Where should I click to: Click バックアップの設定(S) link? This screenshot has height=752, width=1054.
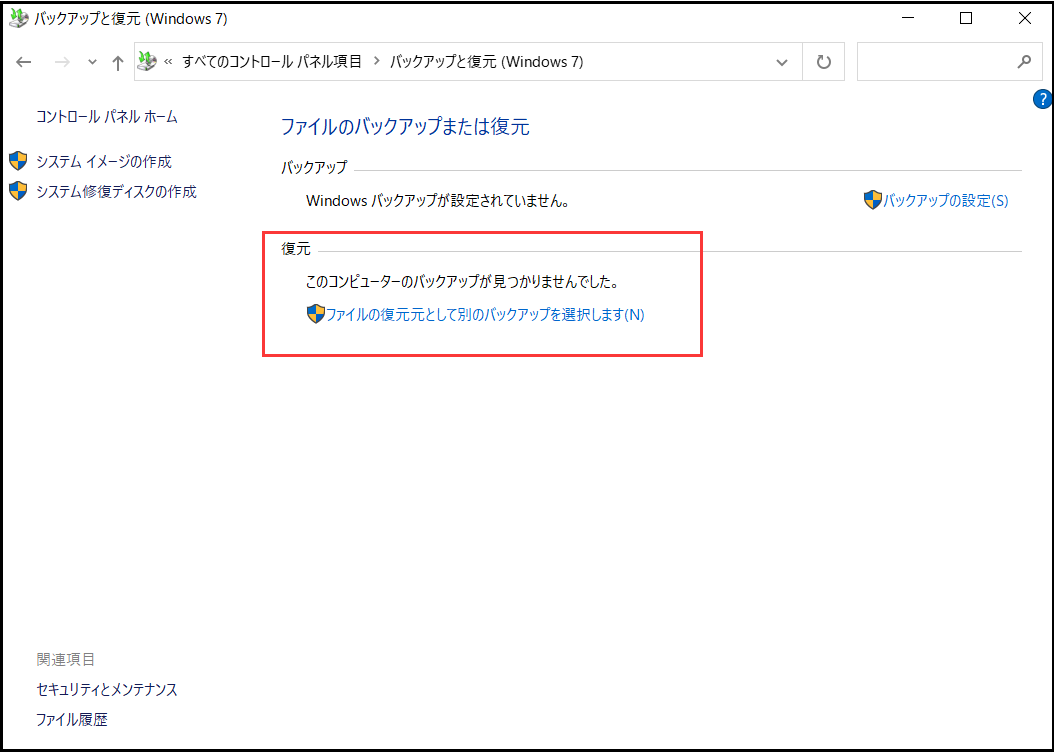coord(946,200)
